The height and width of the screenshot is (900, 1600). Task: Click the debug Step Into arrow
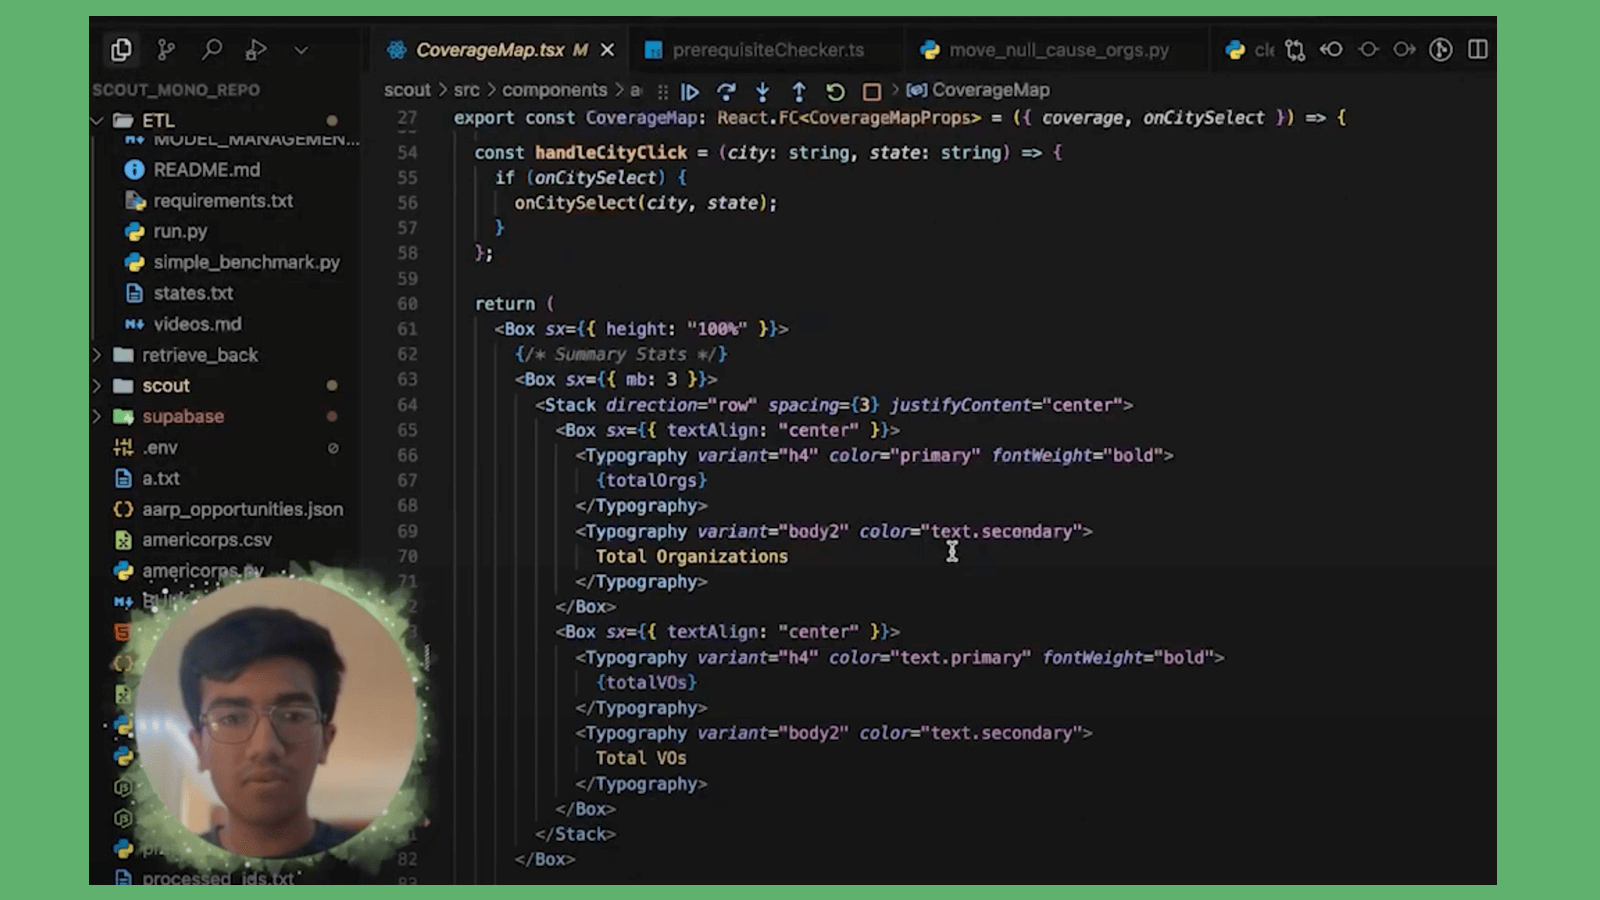pos(763,92)
